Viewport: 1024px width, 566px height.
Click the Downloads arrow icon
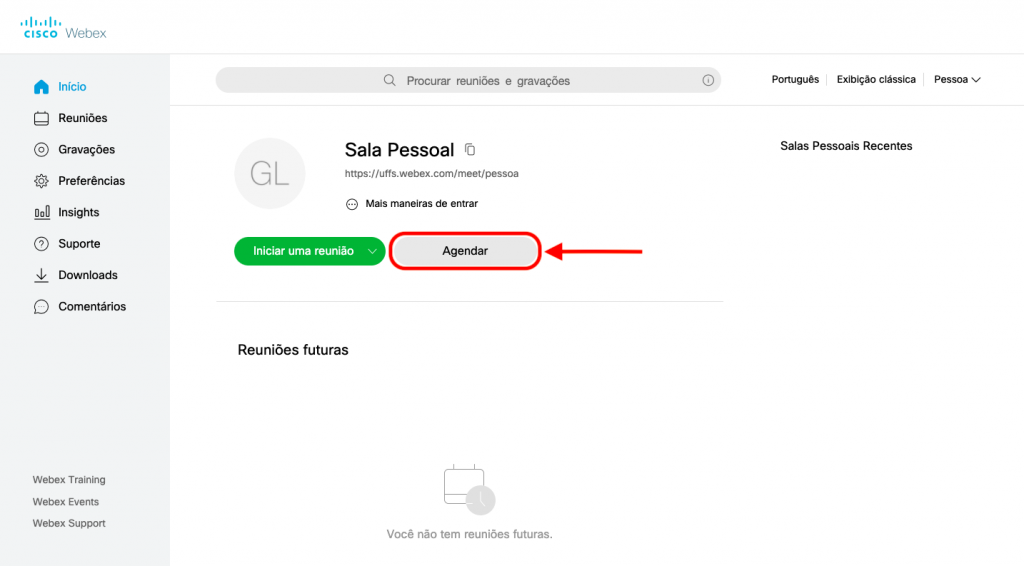41,275
